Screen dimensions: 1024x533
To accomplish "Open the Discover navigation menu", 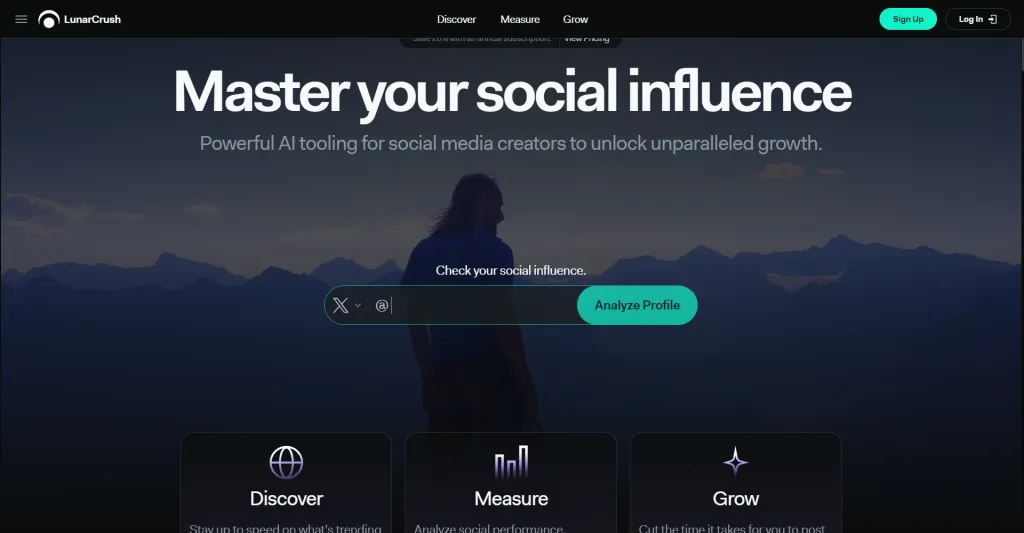I will 456,20.
